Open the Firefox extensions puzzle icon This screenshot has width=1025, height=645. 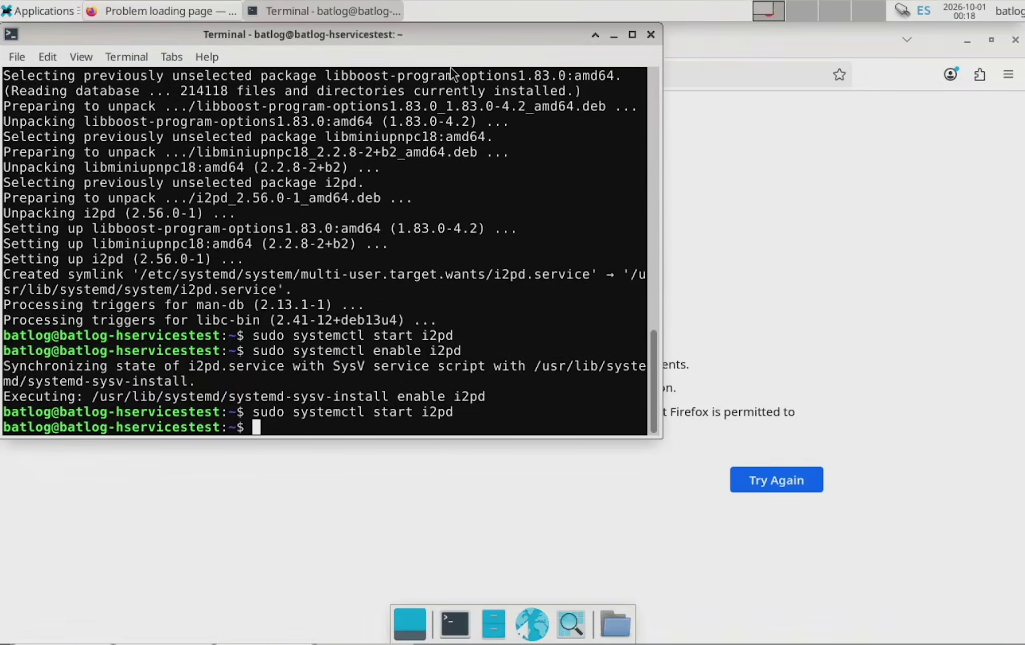pos(979,74)
